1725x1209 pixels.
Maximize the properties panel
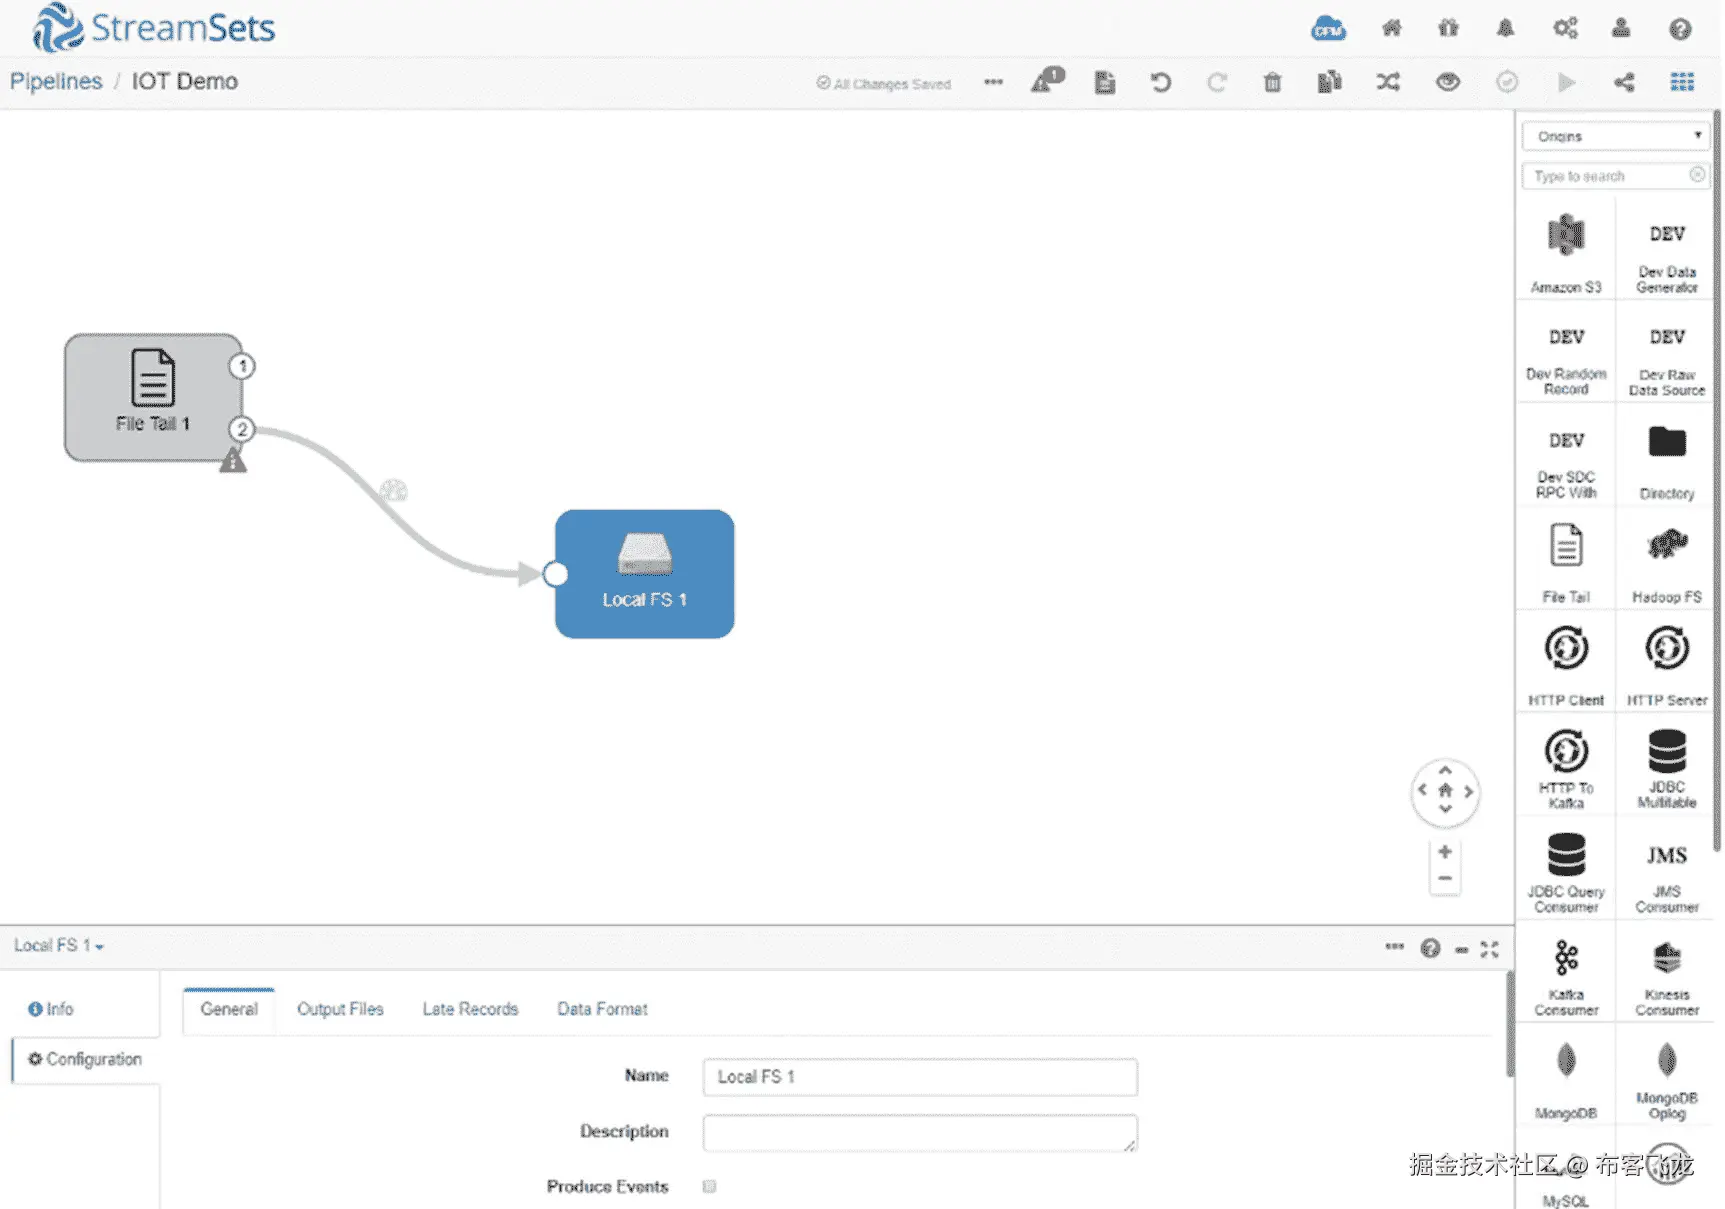click(1489, 949)
